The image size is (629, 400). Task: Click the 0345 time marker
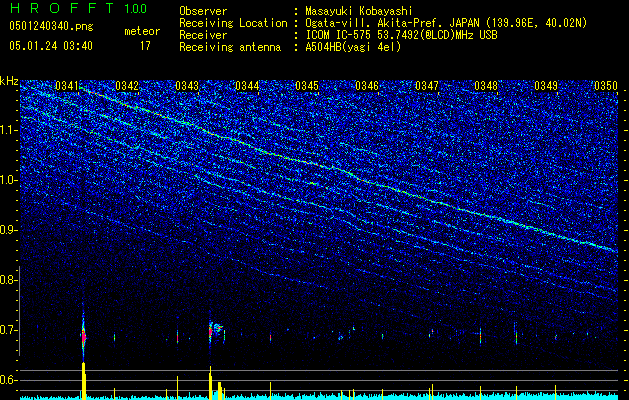click(307, 86)
